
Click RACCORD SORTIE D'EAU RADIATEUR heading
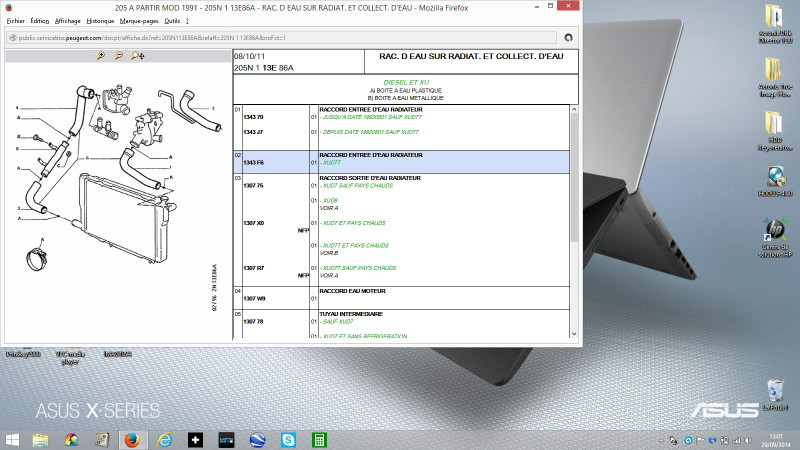370,178
